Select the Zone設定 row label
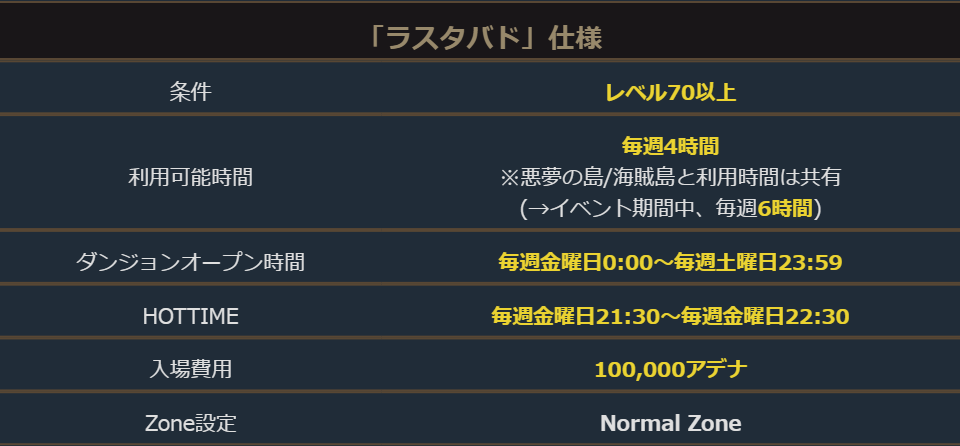960x446 pixels. pyautogui.click(x=190, y=423)
